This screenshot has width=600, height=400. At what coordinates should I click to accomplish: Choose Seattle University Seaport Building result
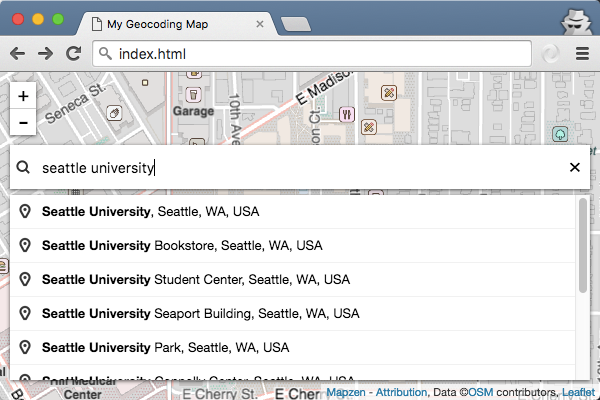pos(293,313)
